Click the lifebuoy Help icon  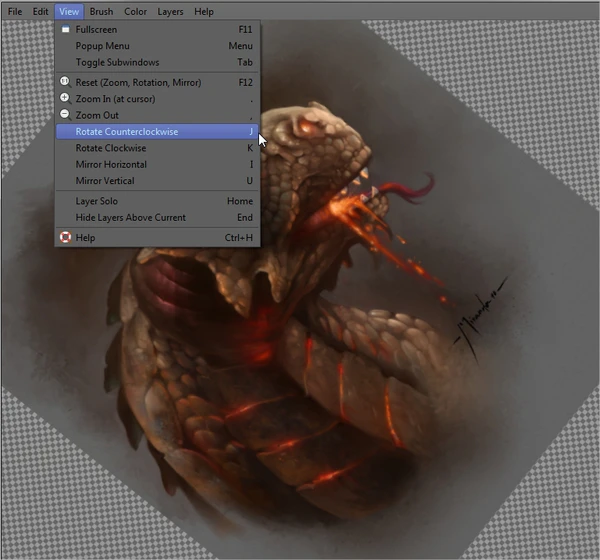65,238
